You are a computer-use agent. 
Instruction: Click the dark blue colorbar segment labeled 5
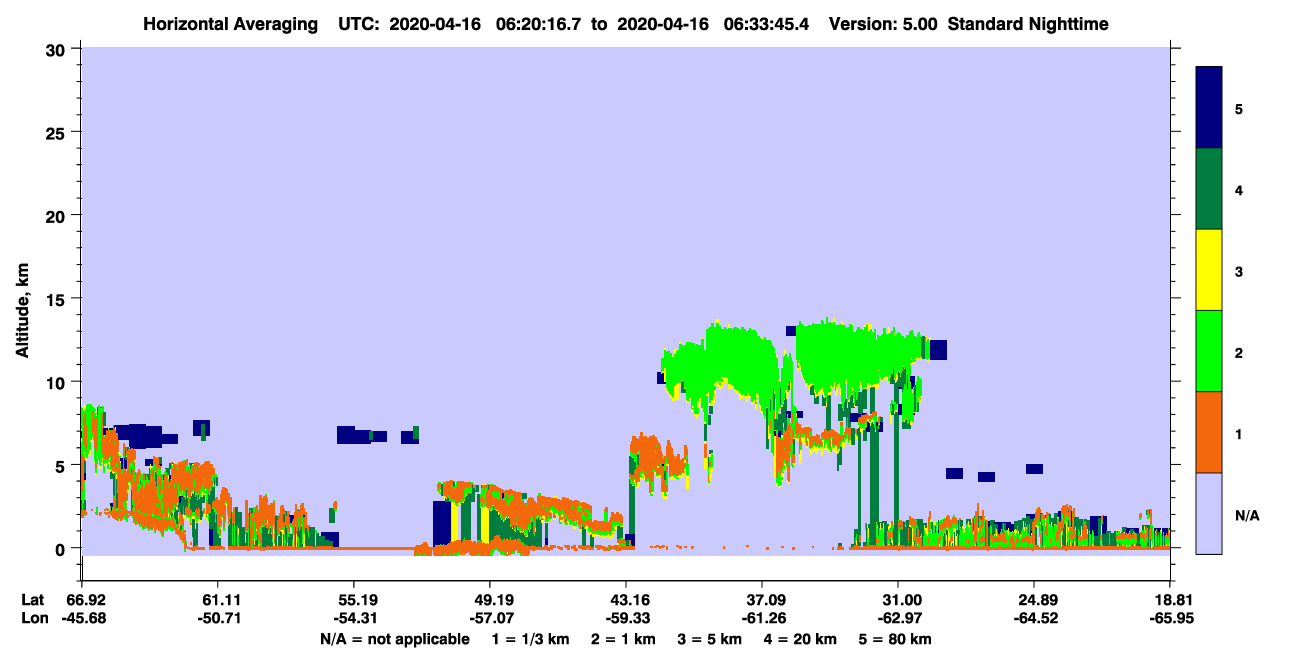pyautogui.click(x=1209, y=108)
